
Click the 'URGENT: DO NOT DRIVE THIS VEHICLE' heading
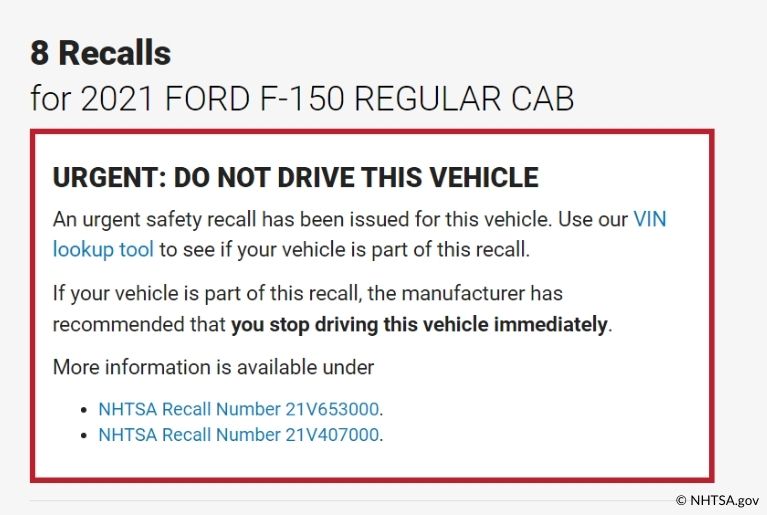coord(295,177)
